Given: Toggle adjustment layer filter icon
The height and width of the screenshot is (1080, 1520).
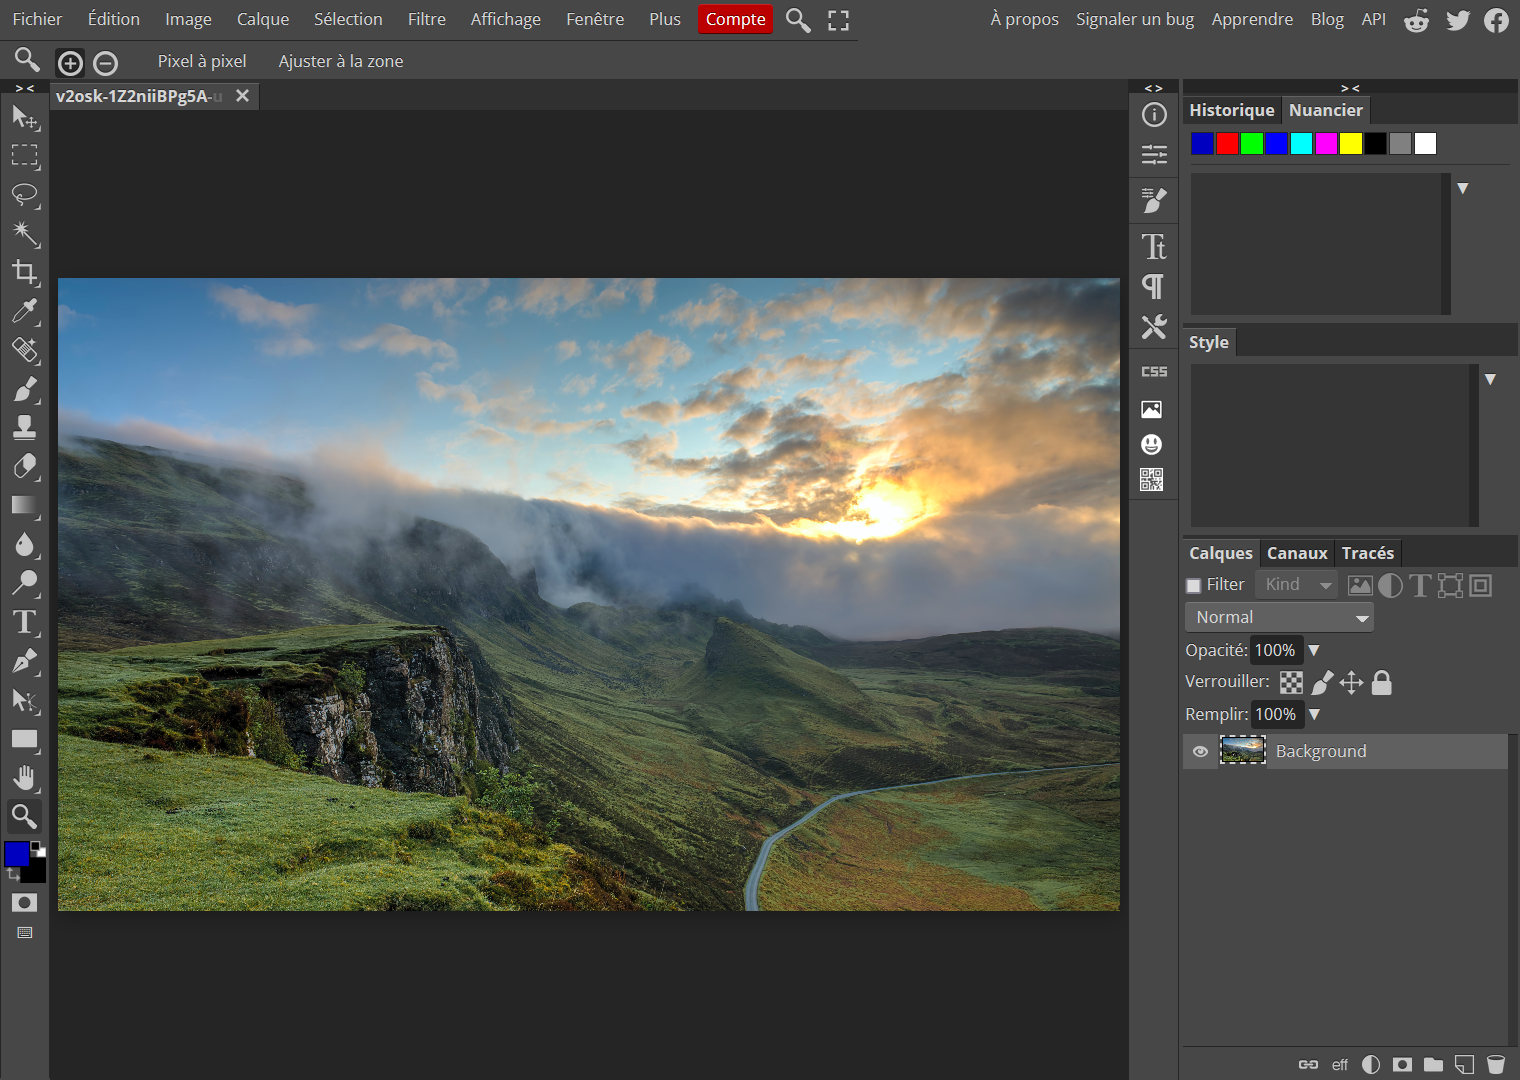Looking at the screenshot, I should 1390,586.
